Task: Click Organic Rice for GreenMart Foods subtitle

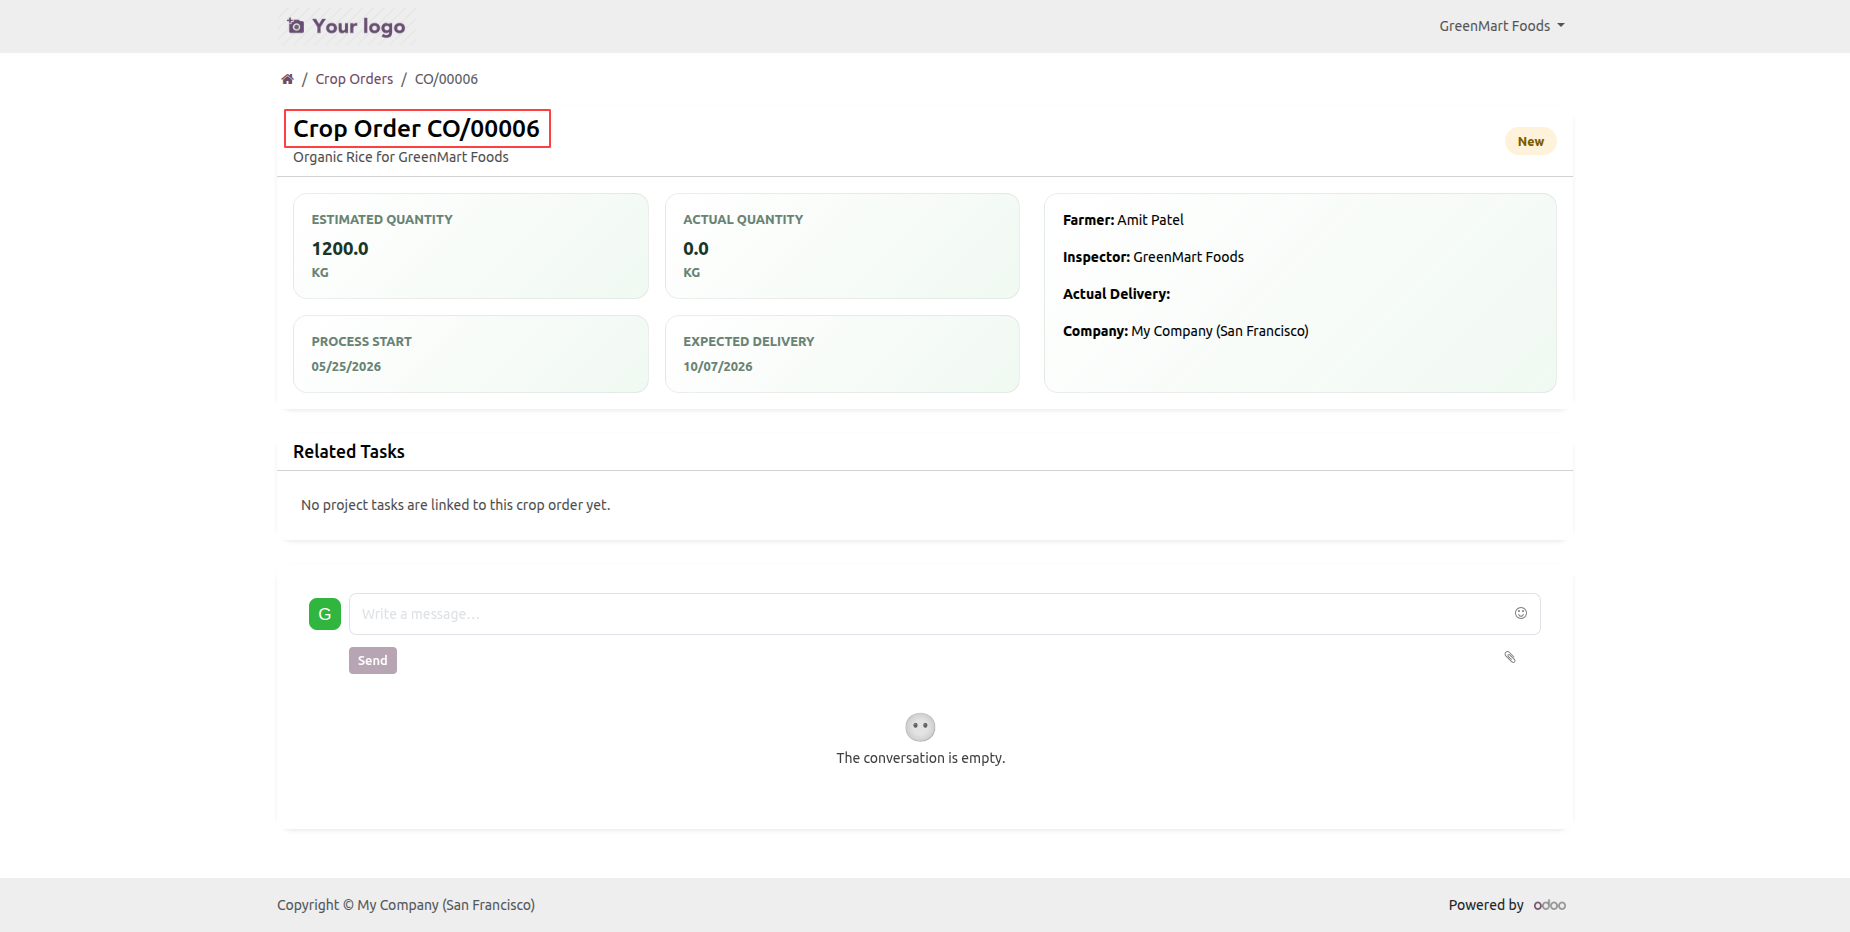Action: click(401, 157)
